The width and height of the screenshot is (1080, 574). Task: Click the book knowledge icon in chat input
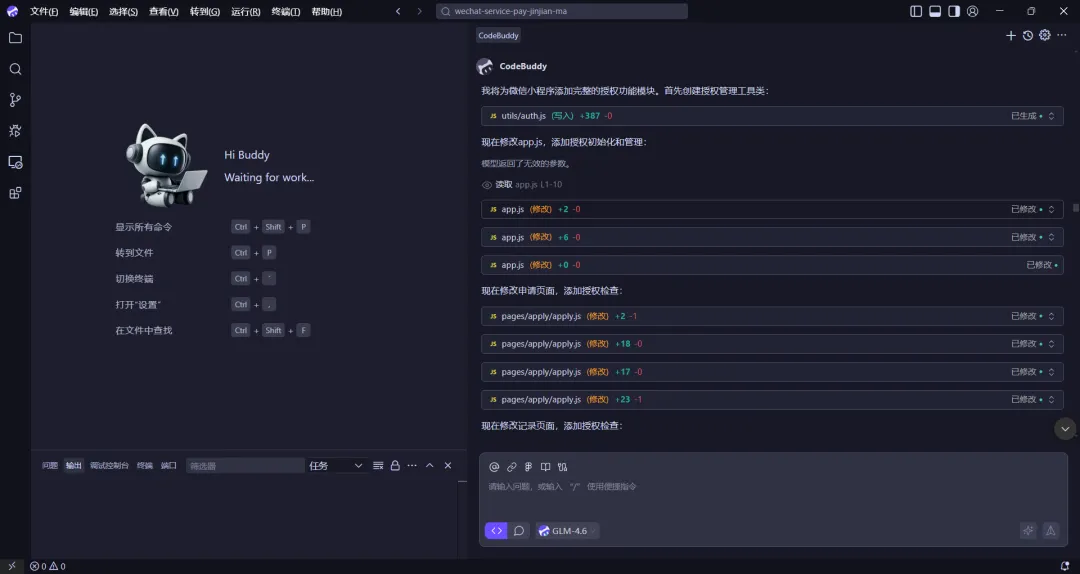click(x=546, y=467)
